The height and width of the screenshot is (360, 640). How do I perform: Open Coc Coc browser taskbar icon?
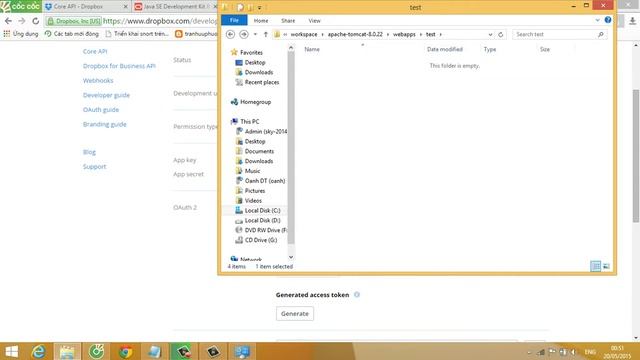[96, 351]
